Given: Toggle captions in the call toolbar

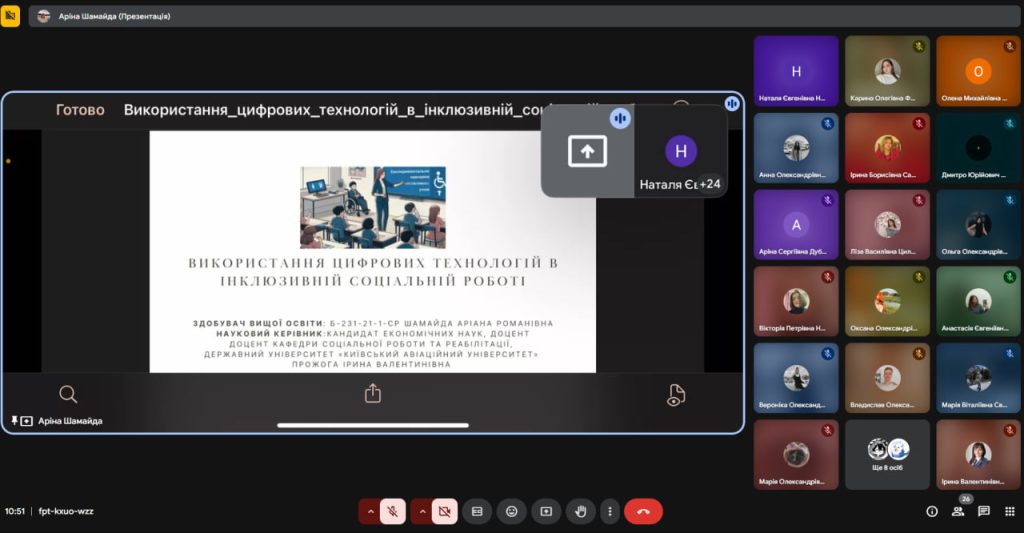Looking at the screenshot, I should point(477,511).
